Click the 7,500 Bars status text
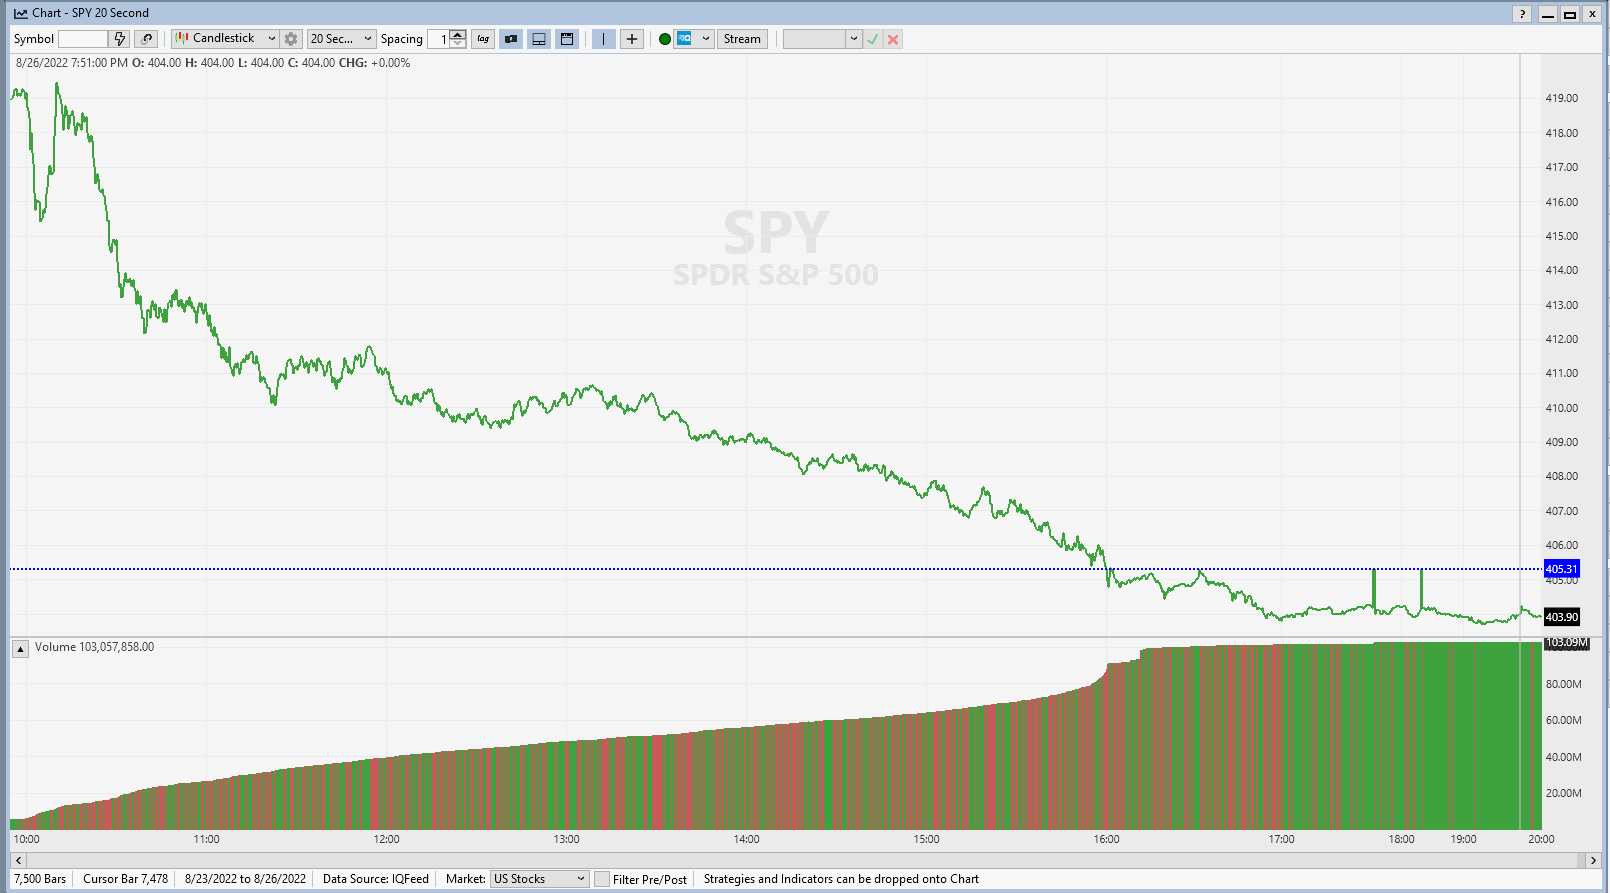 pos(40,879)
